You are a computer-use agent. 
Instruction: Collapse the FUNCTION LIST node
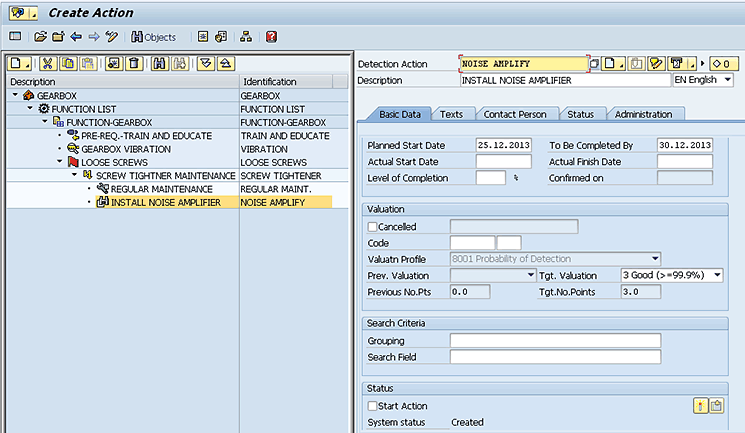point(30,108)
